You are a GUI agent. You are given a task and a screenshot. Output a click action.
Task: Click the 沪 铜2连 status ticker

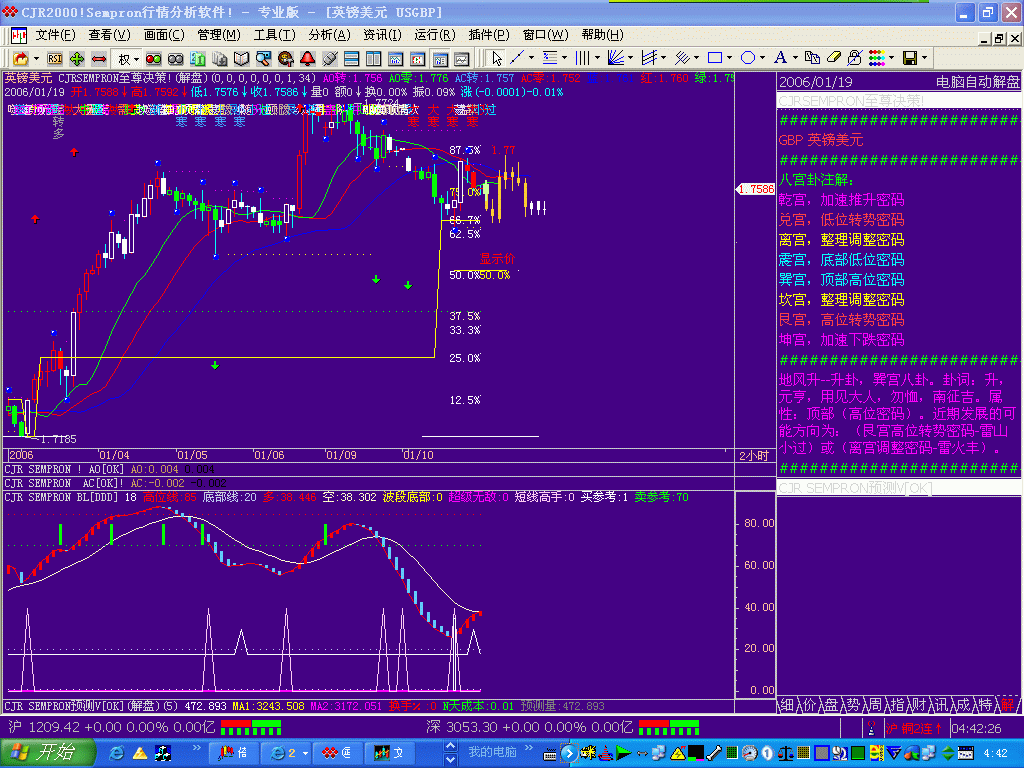coord(914,728)
